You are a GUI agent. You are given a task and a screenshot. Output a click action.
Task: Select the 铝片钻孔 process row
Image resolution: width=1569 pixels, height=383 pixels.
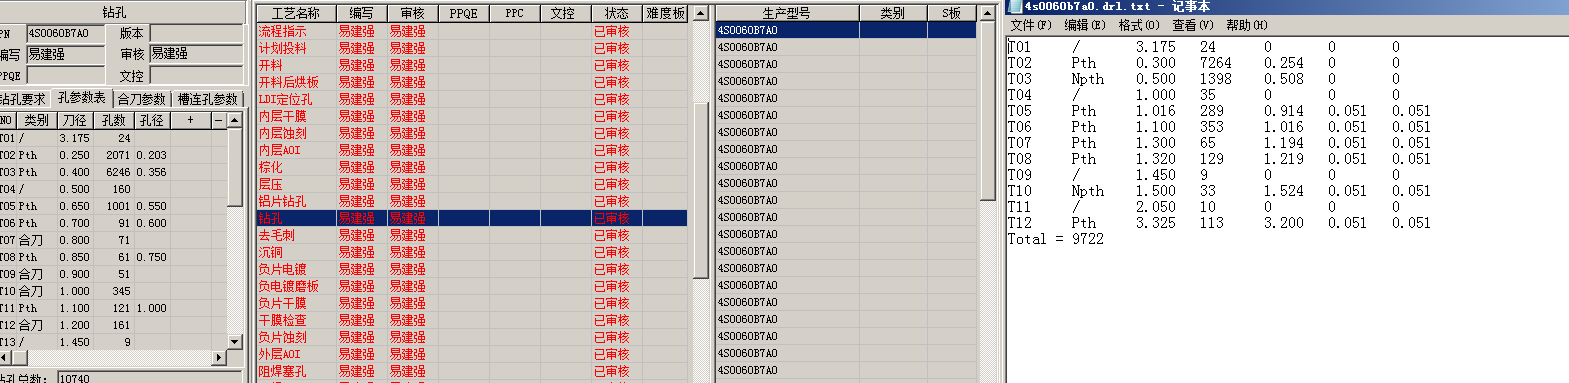(x=472, y=201)
